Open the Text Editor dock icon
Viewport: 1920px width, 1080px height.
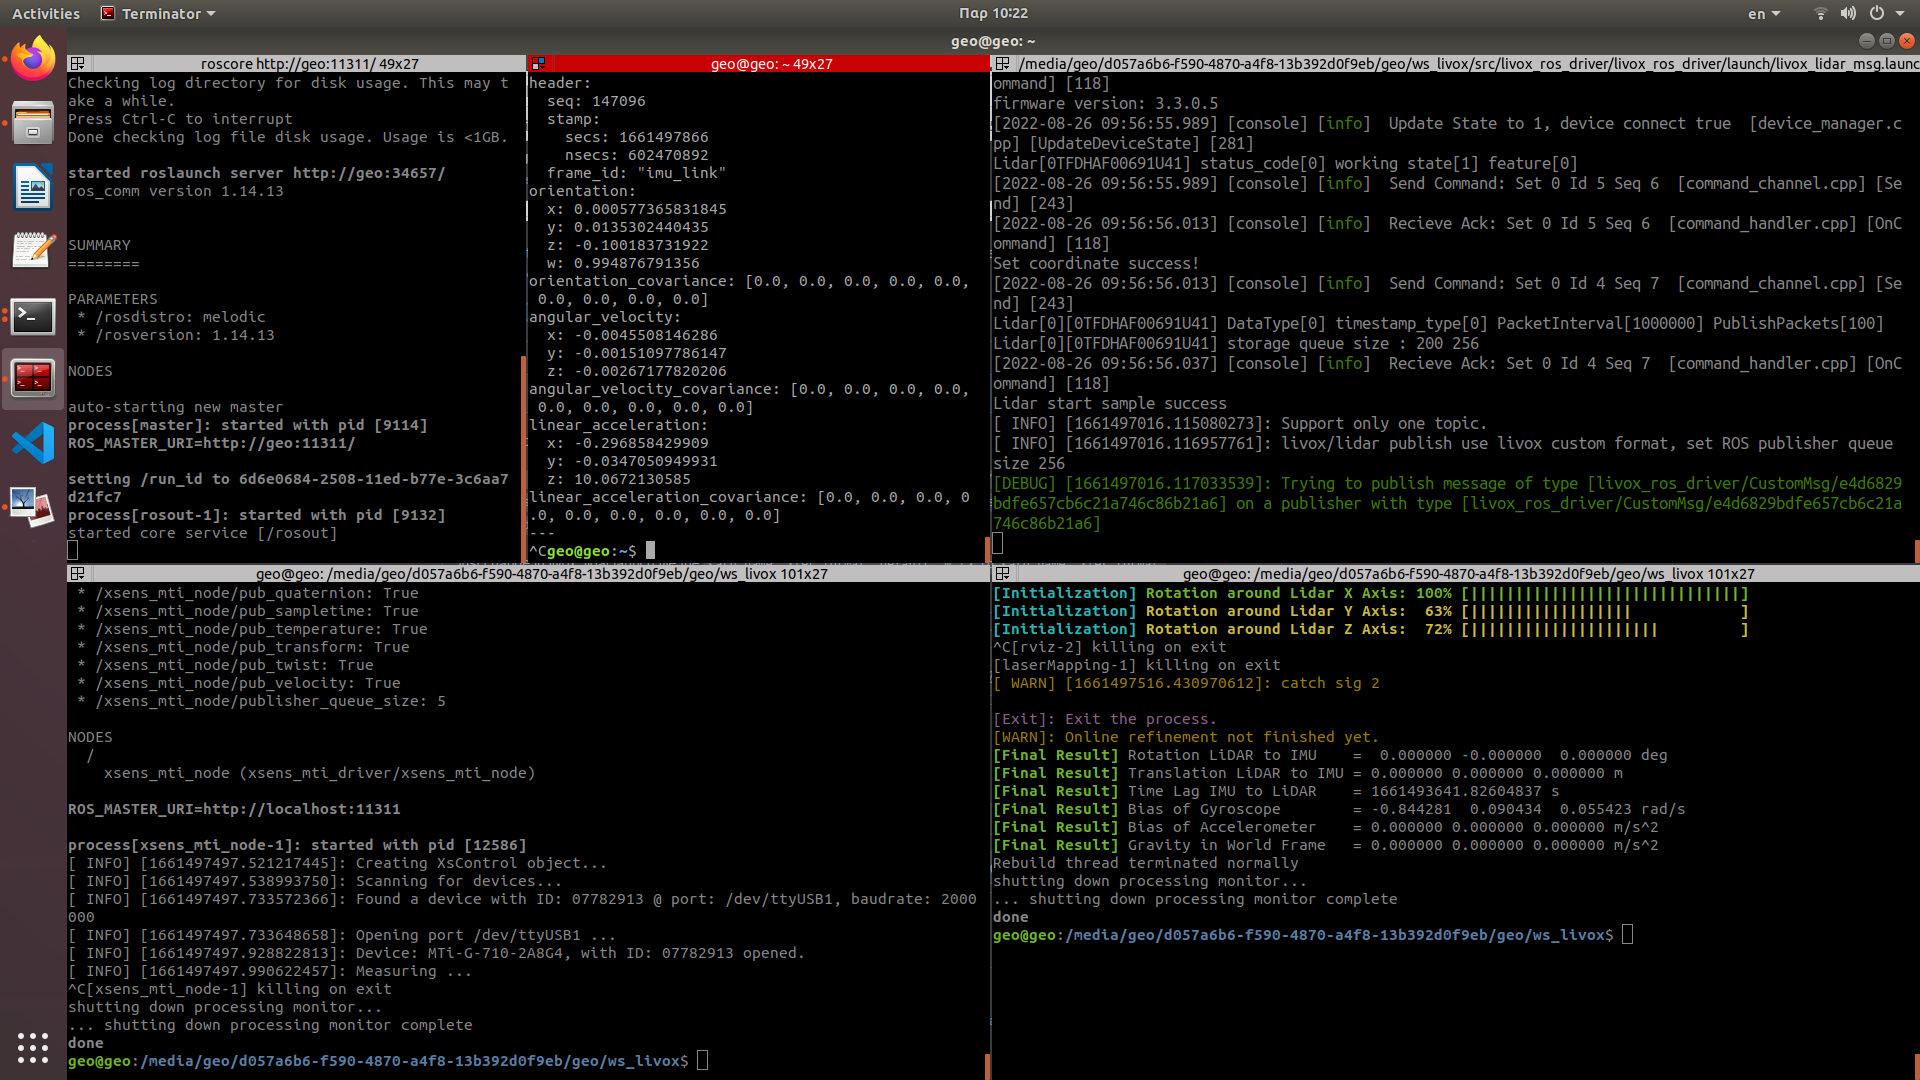33,251
